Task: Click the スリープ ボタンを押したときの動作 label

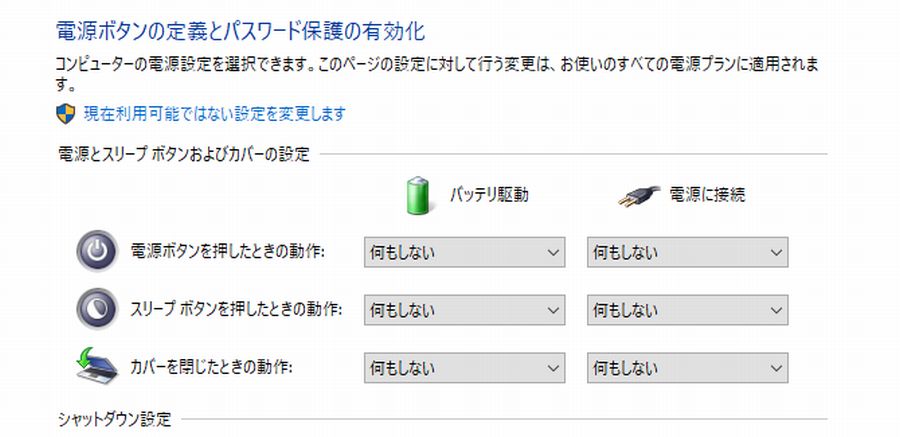Action: click(x=236, y=310)
